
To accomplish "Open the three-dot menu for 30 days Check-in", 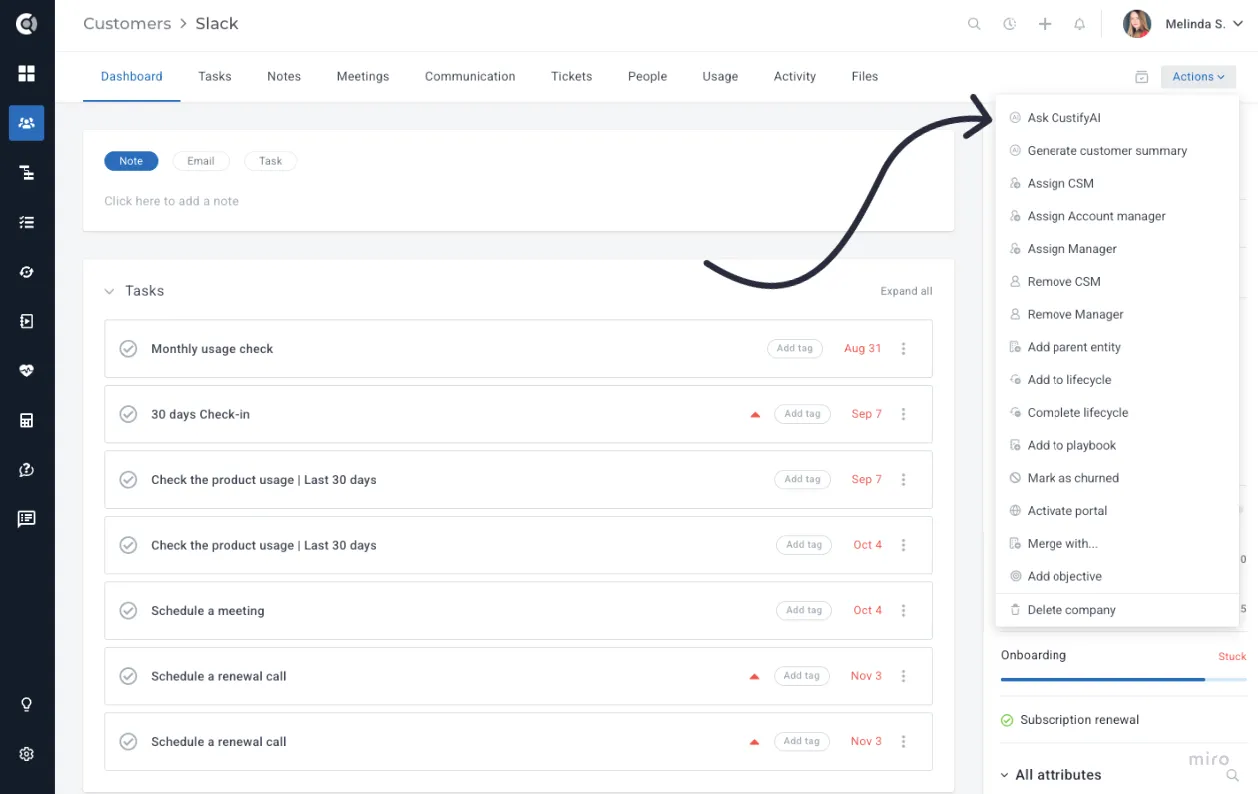I will (x=903, y=414).
